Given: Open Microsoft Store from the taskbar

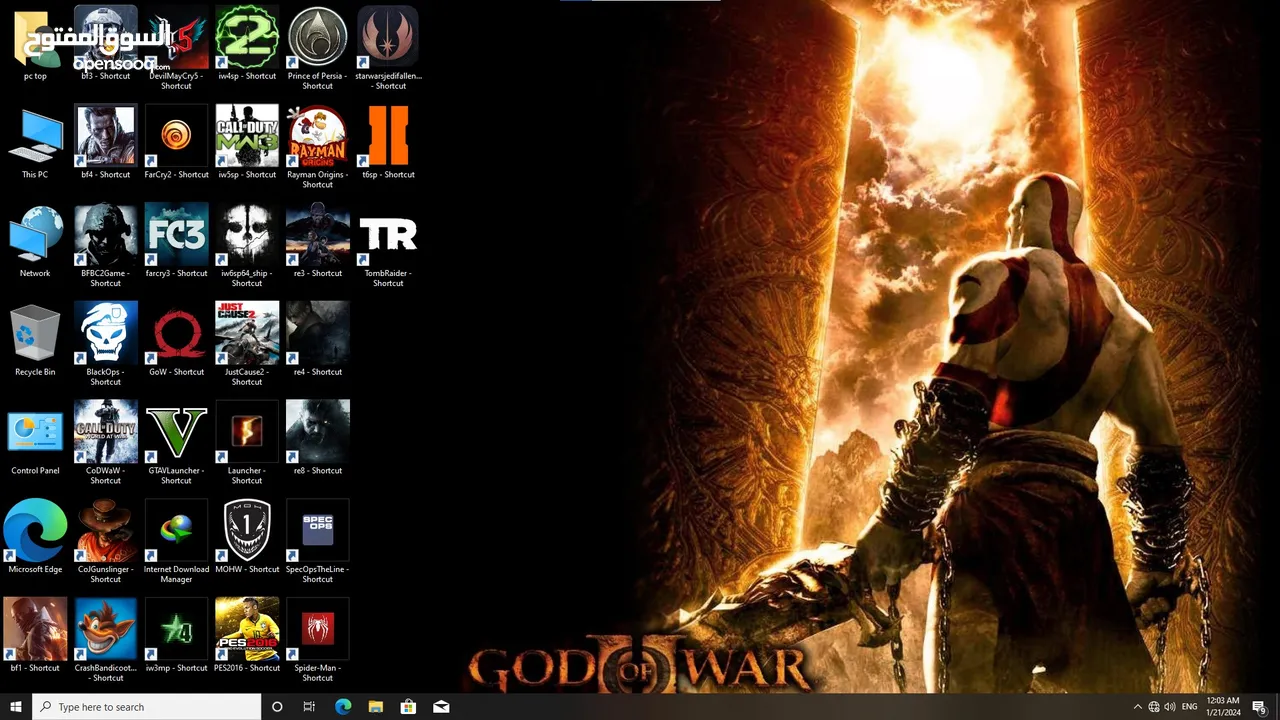Looking at the screenshot, I should point(408,707).
